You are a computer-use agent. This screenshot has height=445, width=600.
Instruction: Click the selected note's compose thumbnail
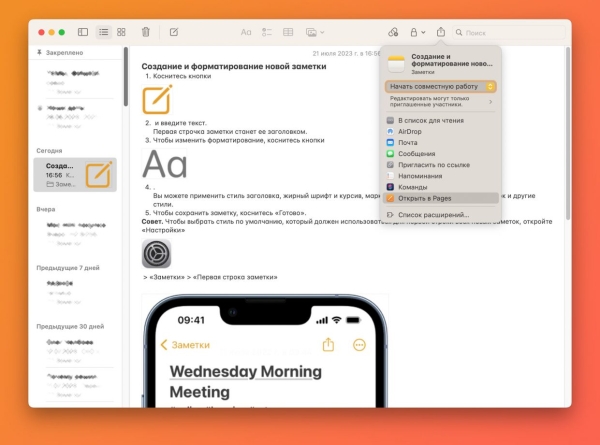click(x=99, y=175)
